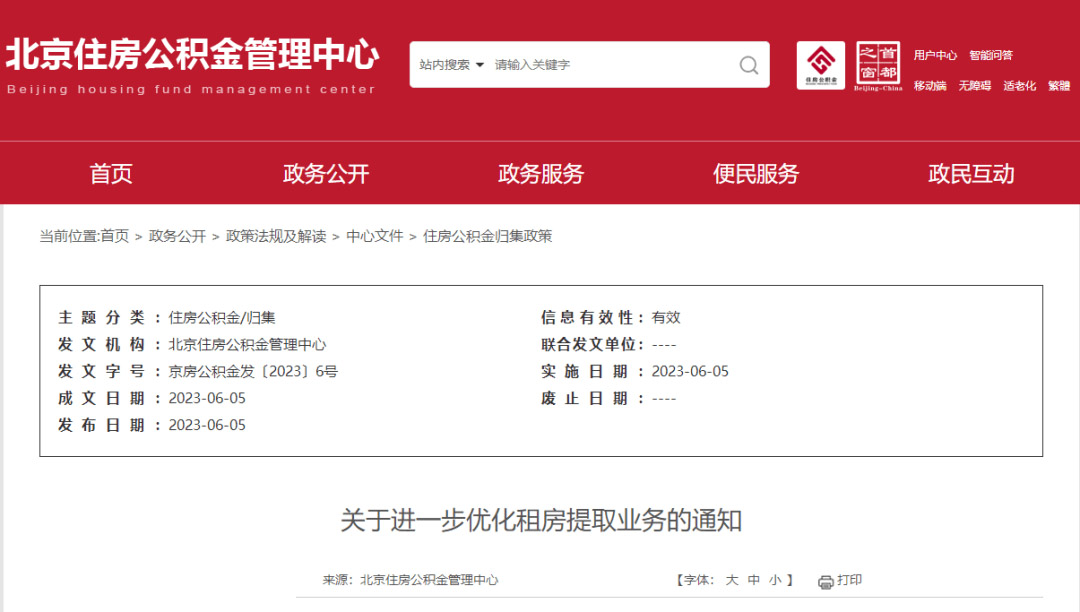Open the 政民互动 navigation tab
Screen dimensions: 1080x612
[x=970, y=173]
